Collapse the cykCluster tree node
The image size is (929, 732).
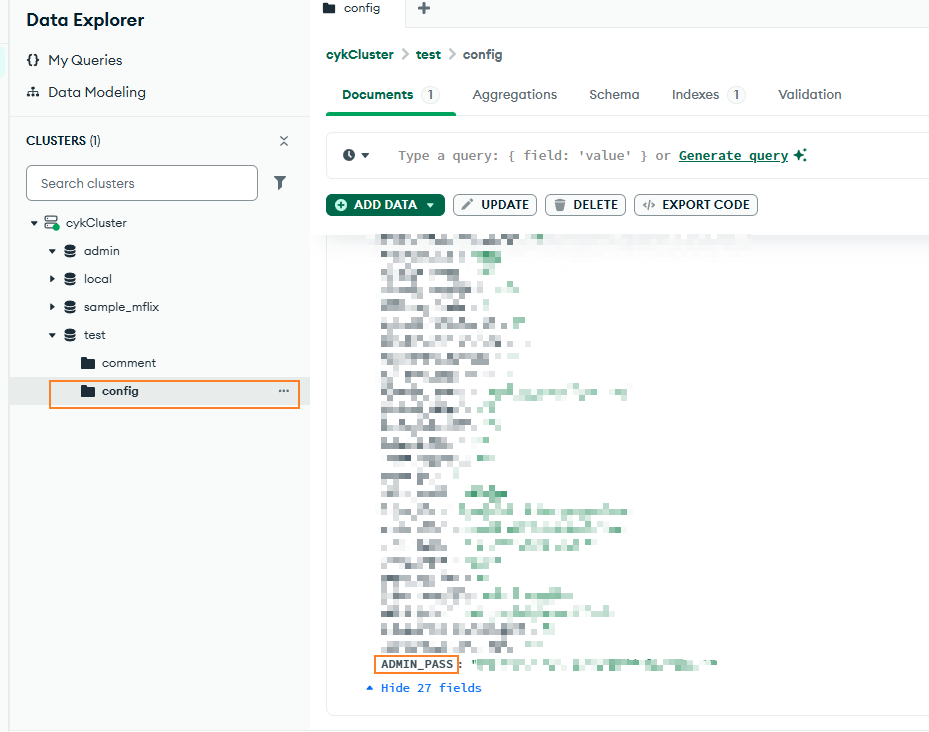34,223
